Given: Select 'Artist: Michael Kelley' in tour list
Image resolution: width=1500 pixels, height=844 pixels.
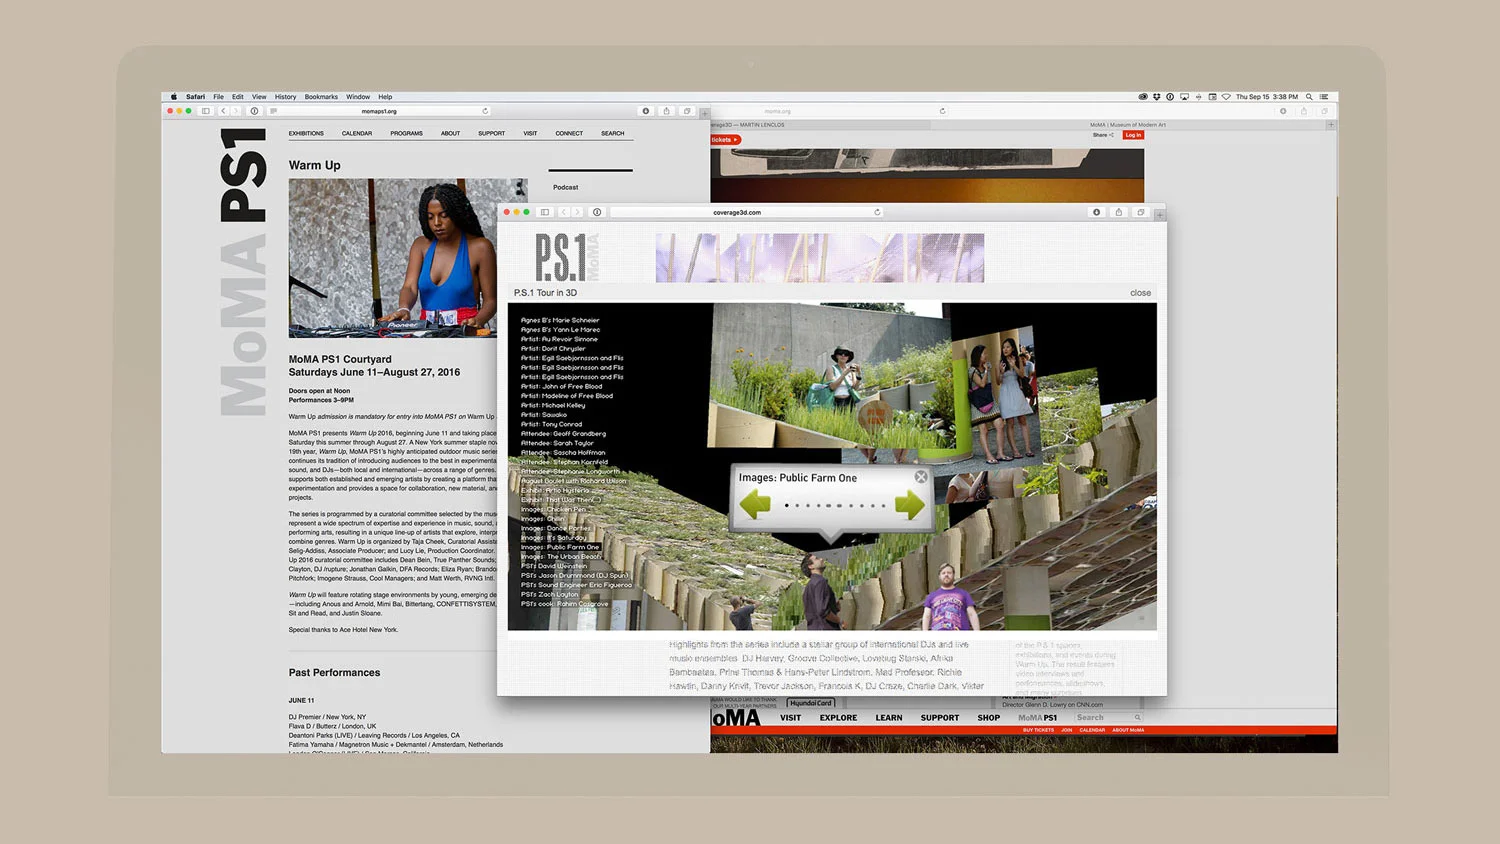Looking at the screenshot, I should tap(553, 405).
